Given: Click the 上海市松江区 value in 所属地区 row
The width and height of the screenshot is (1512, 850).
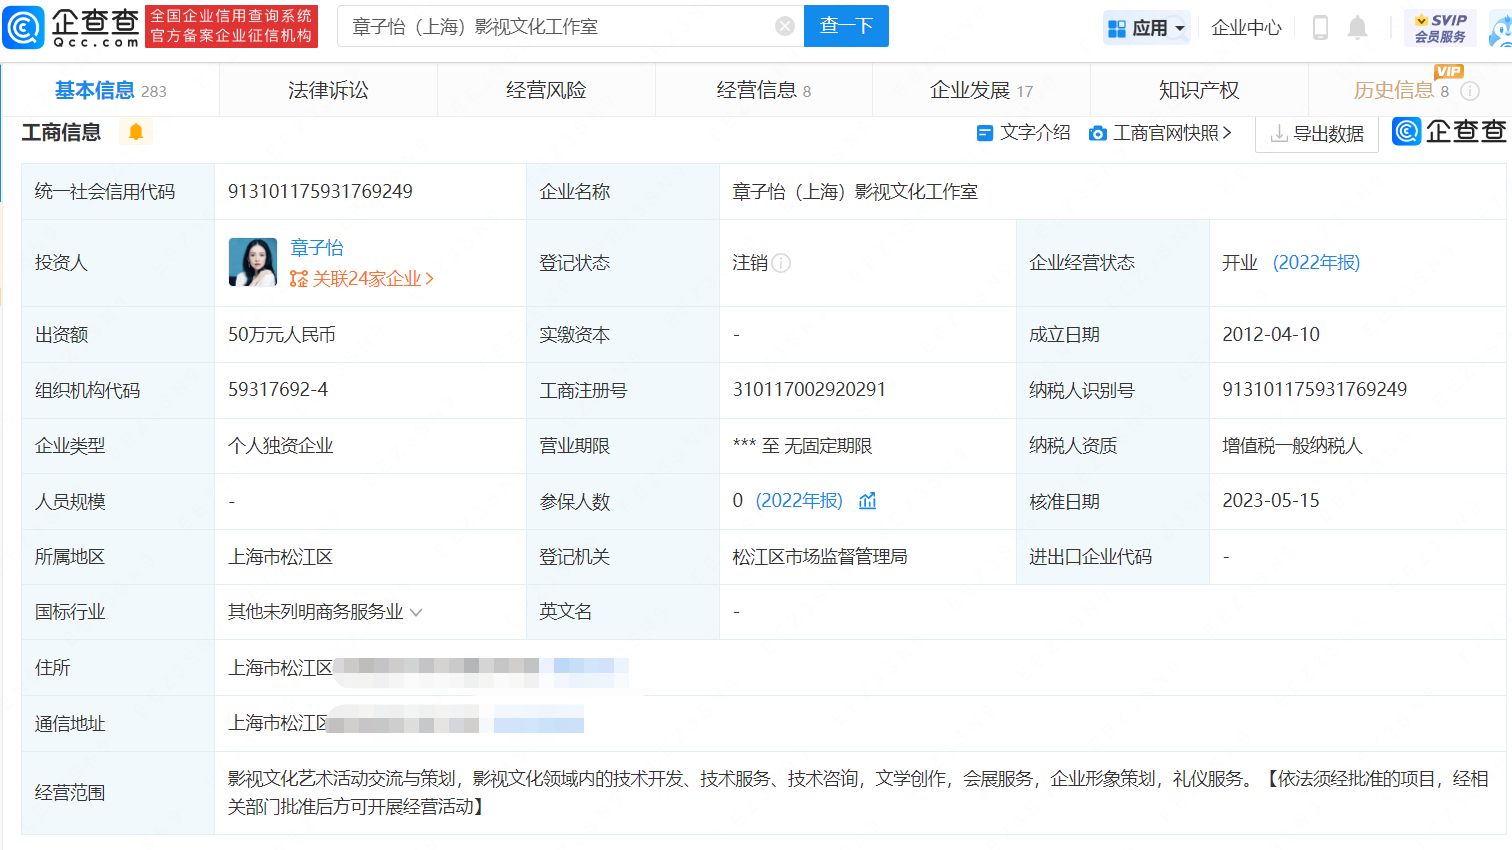Looking at the screenshot, I should 280,556.
